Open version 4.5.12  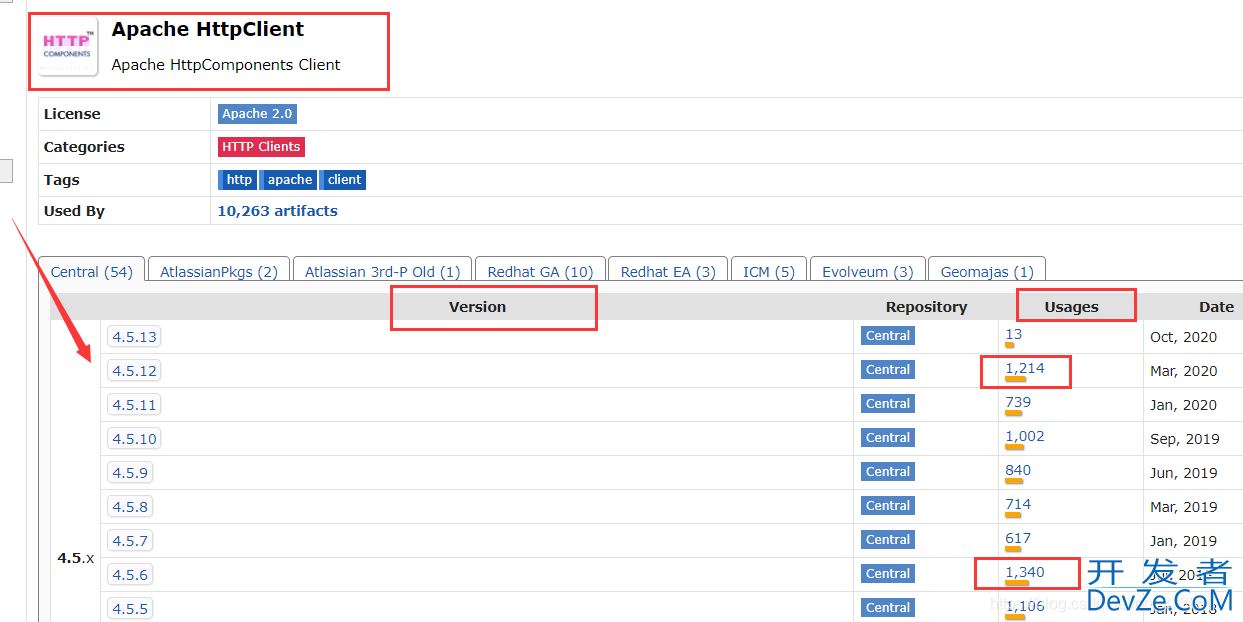point(134,371)
